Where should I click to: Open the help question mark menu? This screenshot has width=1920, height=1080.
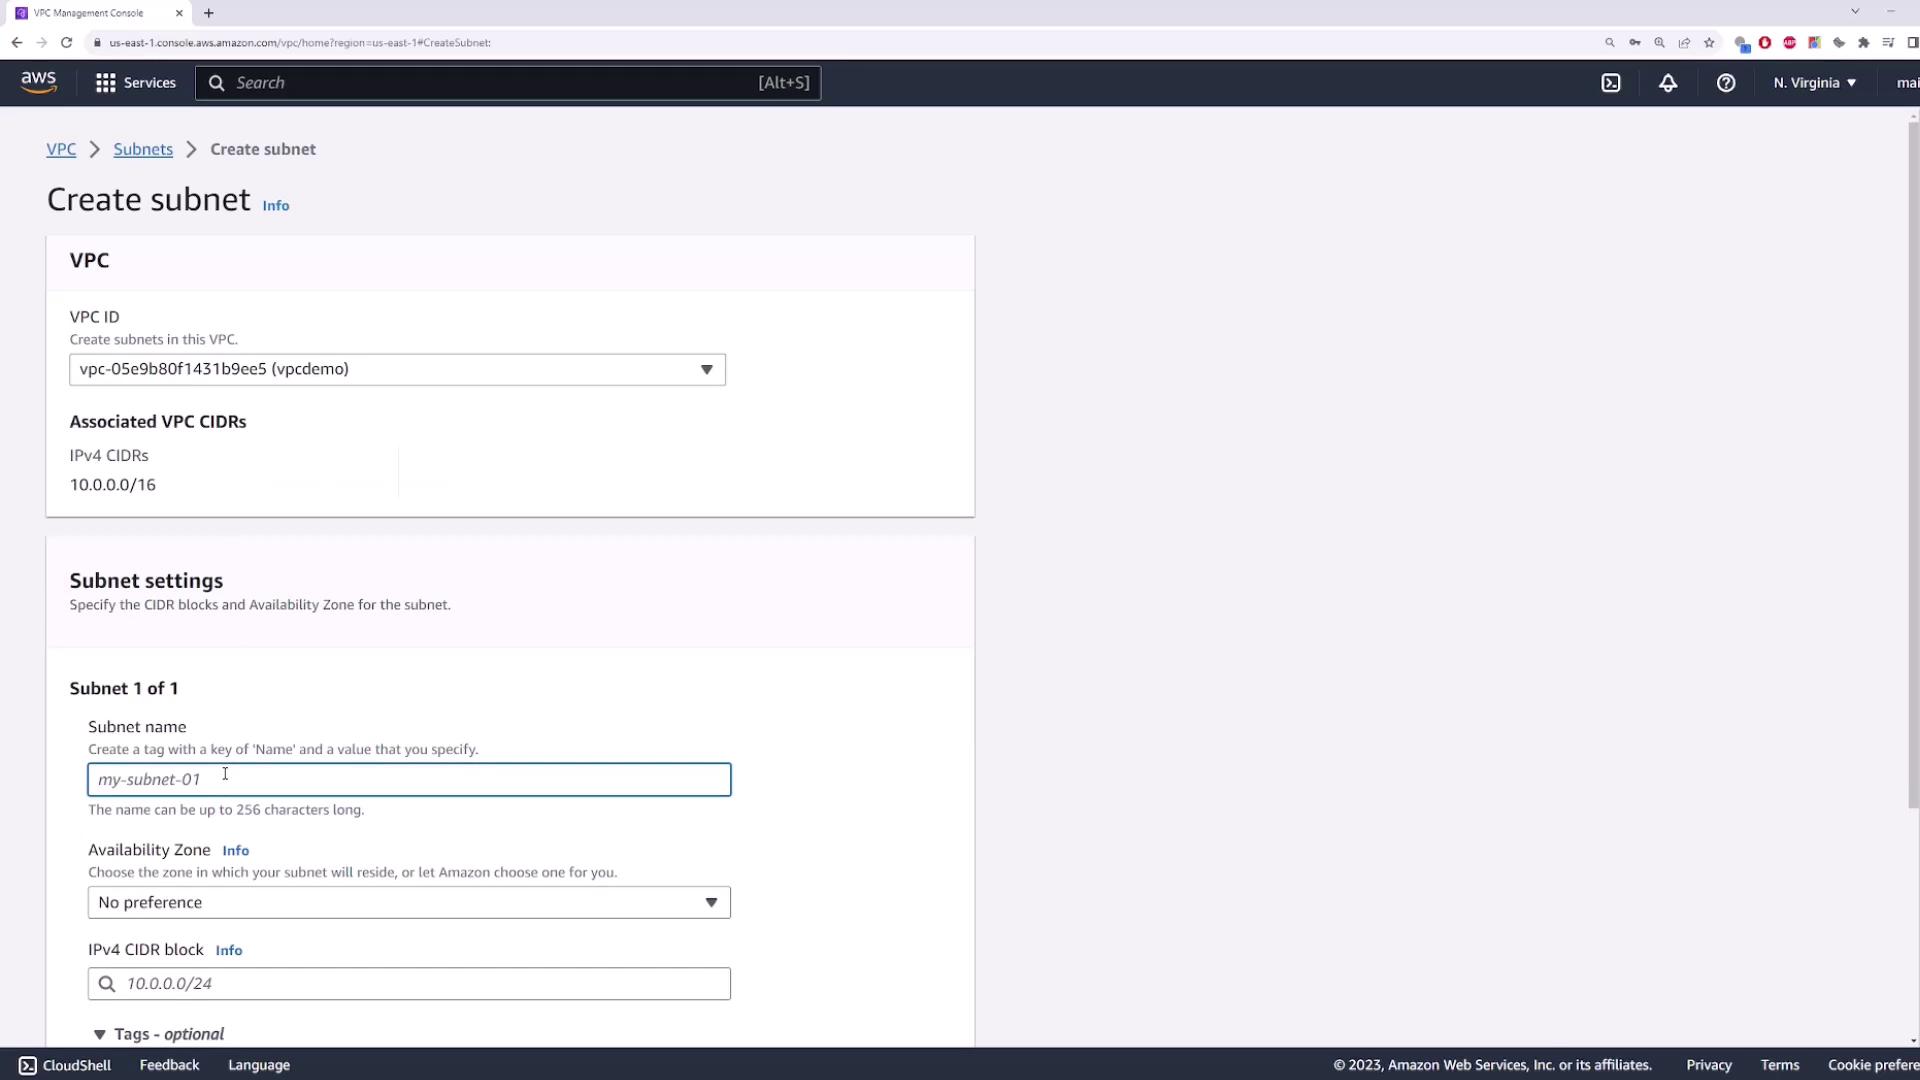[x=1726, y=83]
